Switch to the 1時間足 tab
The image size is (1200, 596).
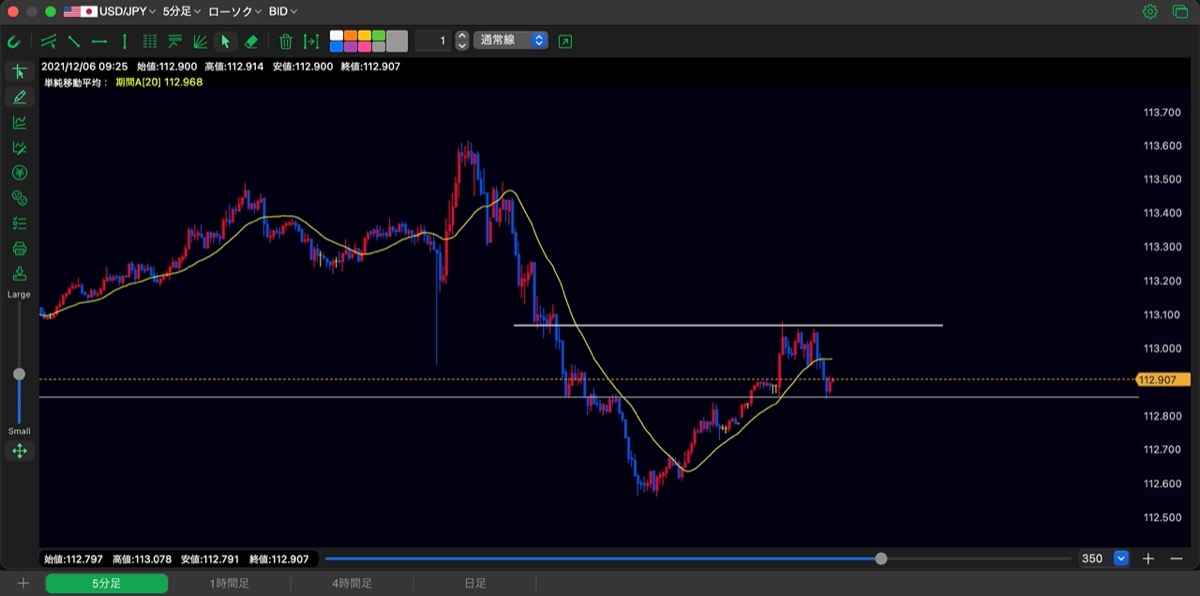(229, 583)
